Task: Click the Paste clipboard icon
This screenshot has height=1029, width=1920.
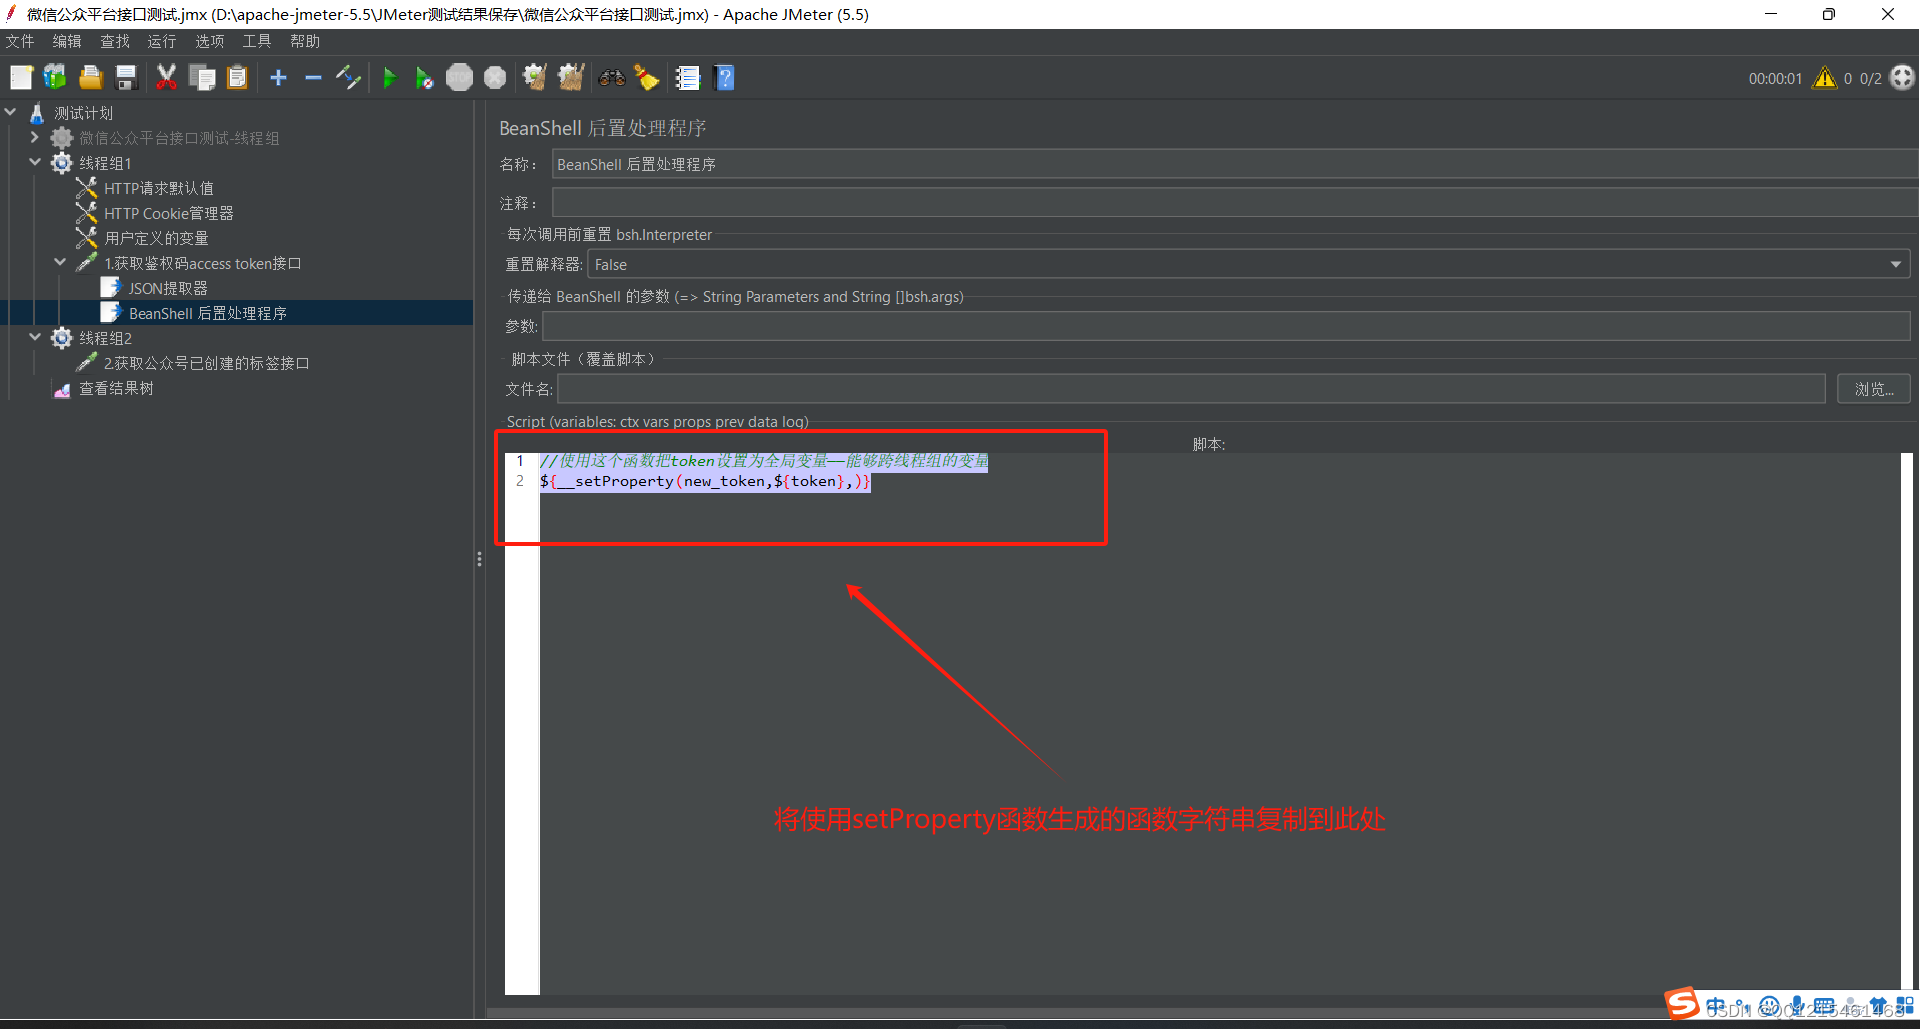Action: coord(237,77)
